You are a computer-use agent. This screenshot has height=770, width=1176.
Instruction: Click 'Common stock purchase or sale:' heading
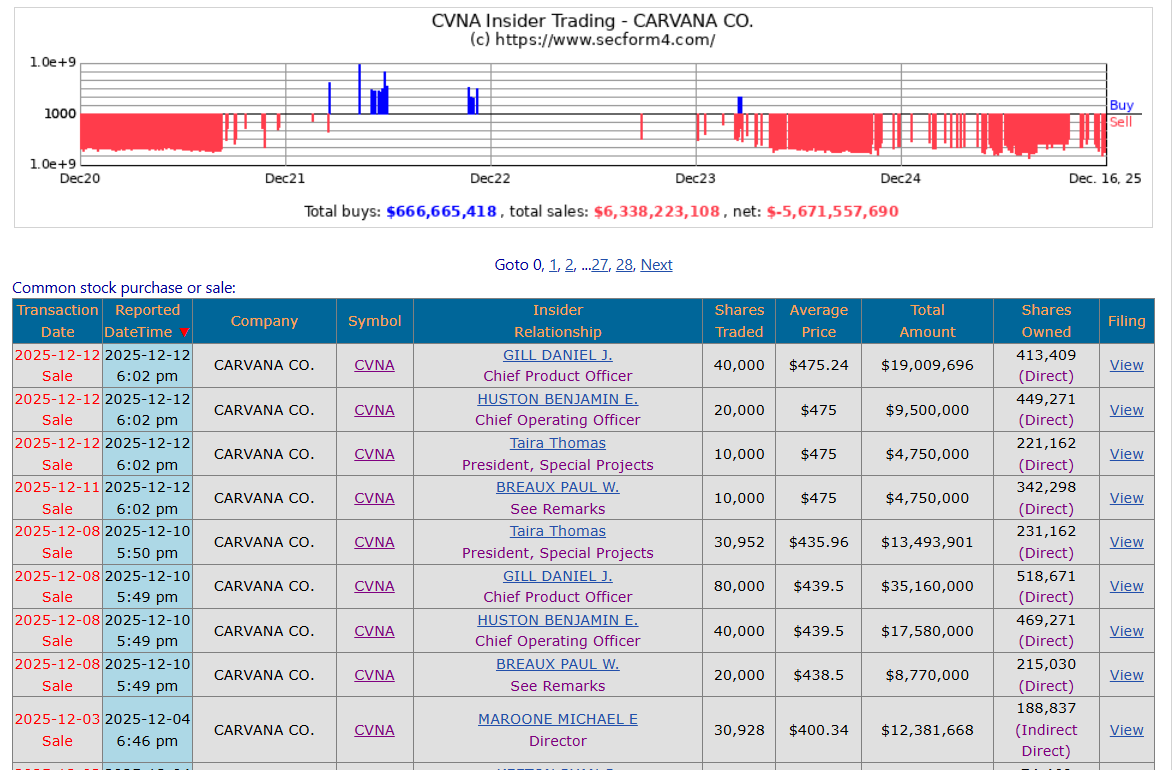point(124,288)
